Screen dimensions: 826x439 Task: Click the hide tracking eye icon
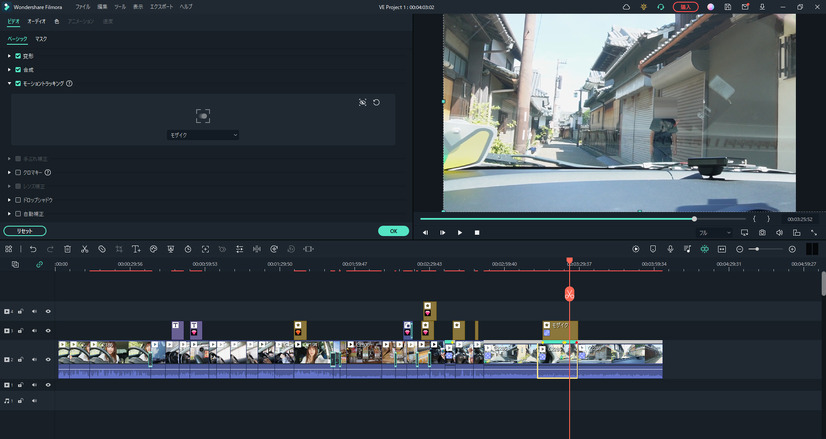[362, 102]
